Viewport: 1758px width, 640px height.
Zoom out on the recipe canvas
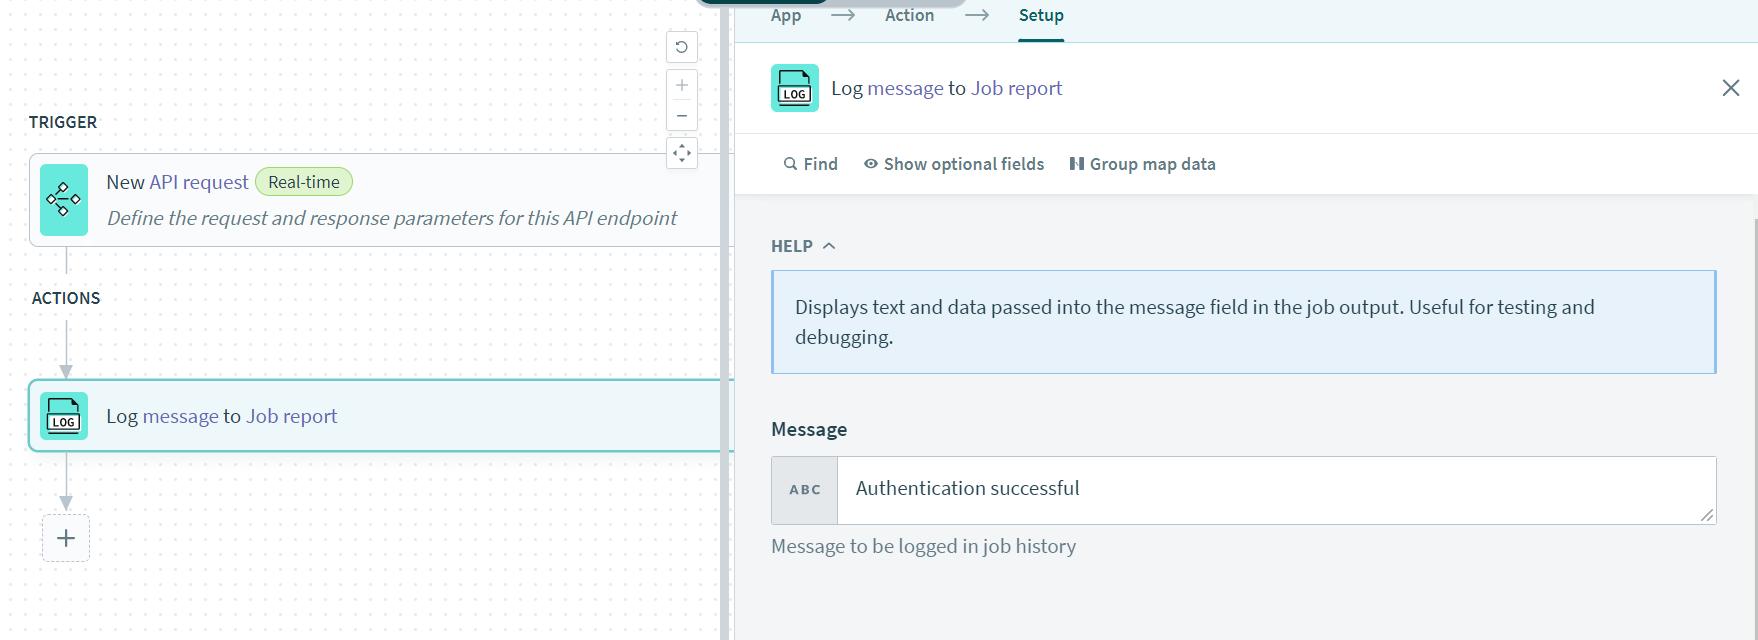pyautogui.click(x=681, y=116)
